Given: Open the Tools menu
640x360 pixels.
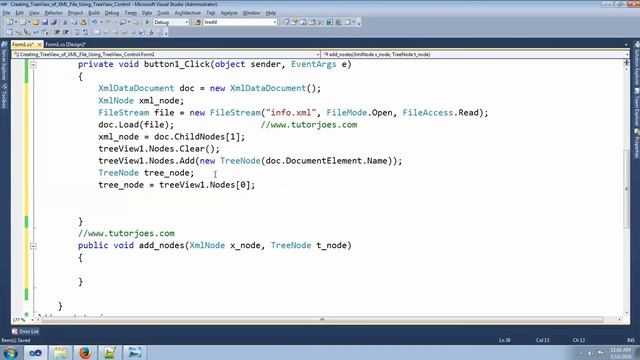Looking at the screenshot, I should tap(163, 13).
